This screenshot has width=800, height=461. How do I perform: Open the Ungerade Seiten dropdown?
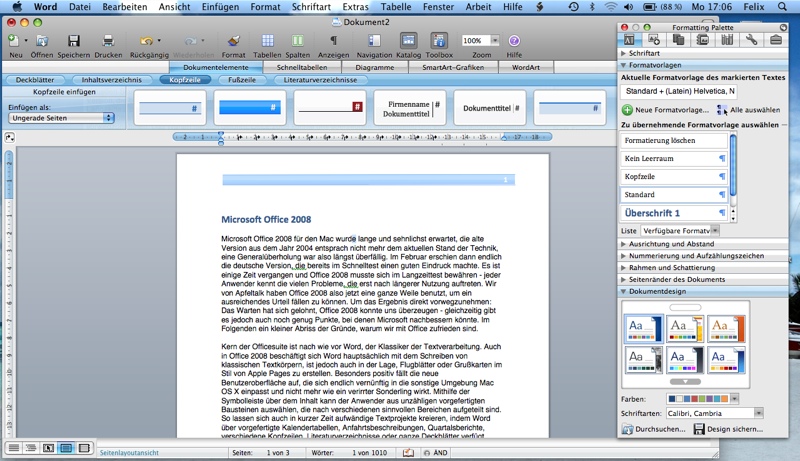pos(61,118)
